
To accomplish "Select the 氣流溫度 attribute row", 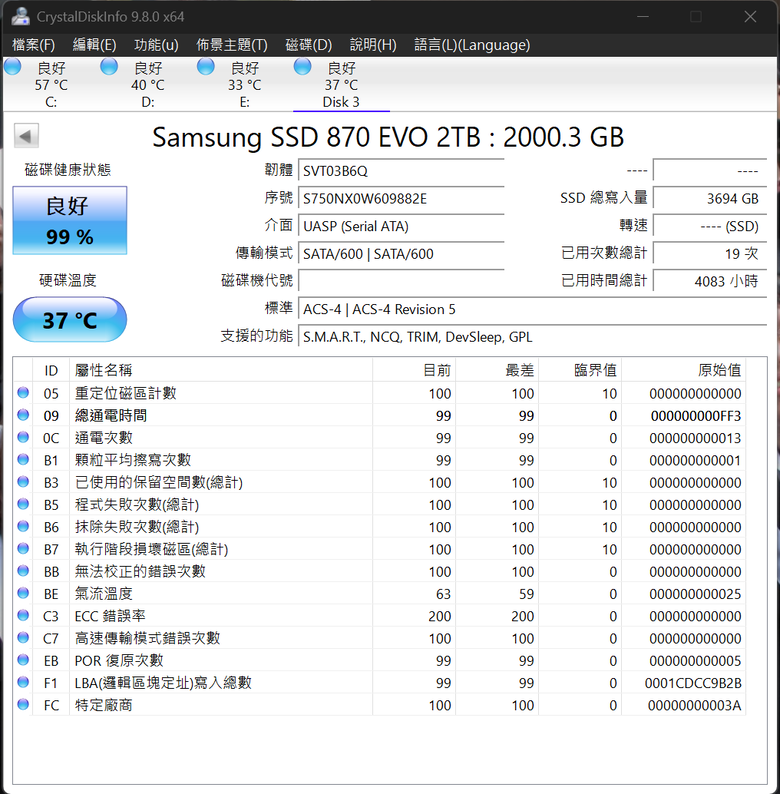I will coord(379,593).
